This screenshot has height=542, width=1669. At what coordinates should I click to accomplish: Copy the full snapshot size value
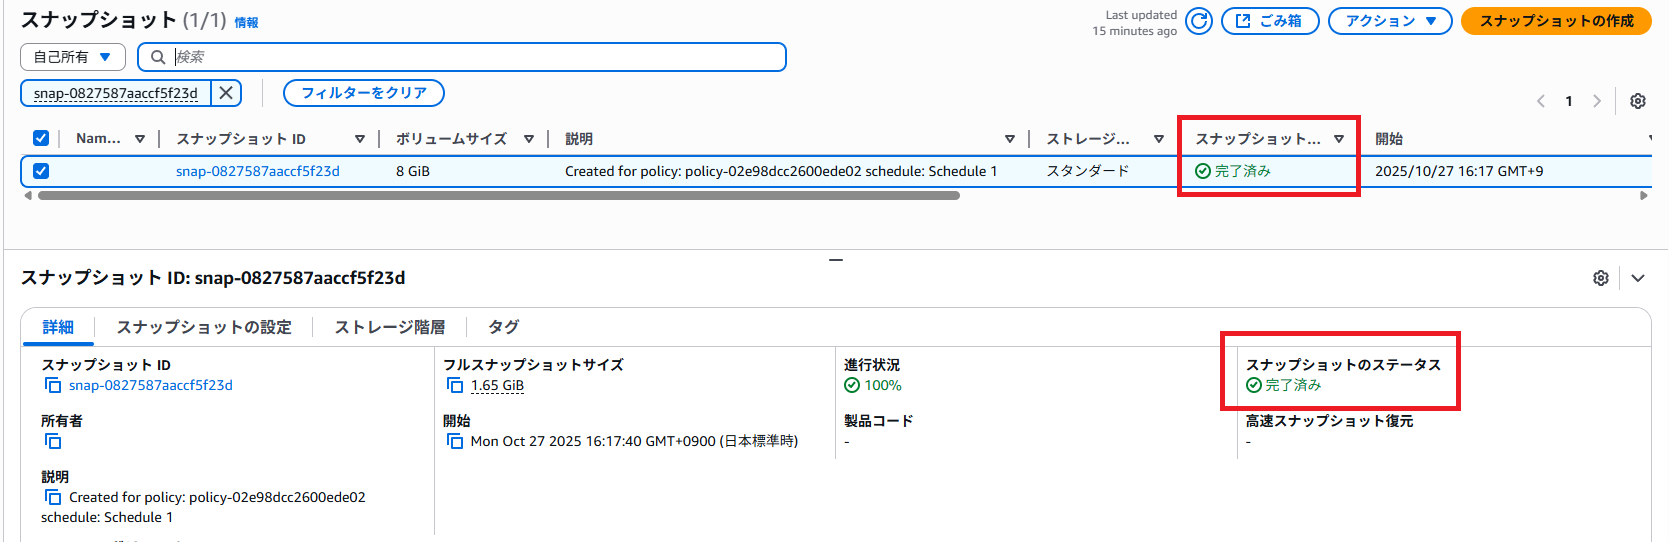click(x=455, y=385)
